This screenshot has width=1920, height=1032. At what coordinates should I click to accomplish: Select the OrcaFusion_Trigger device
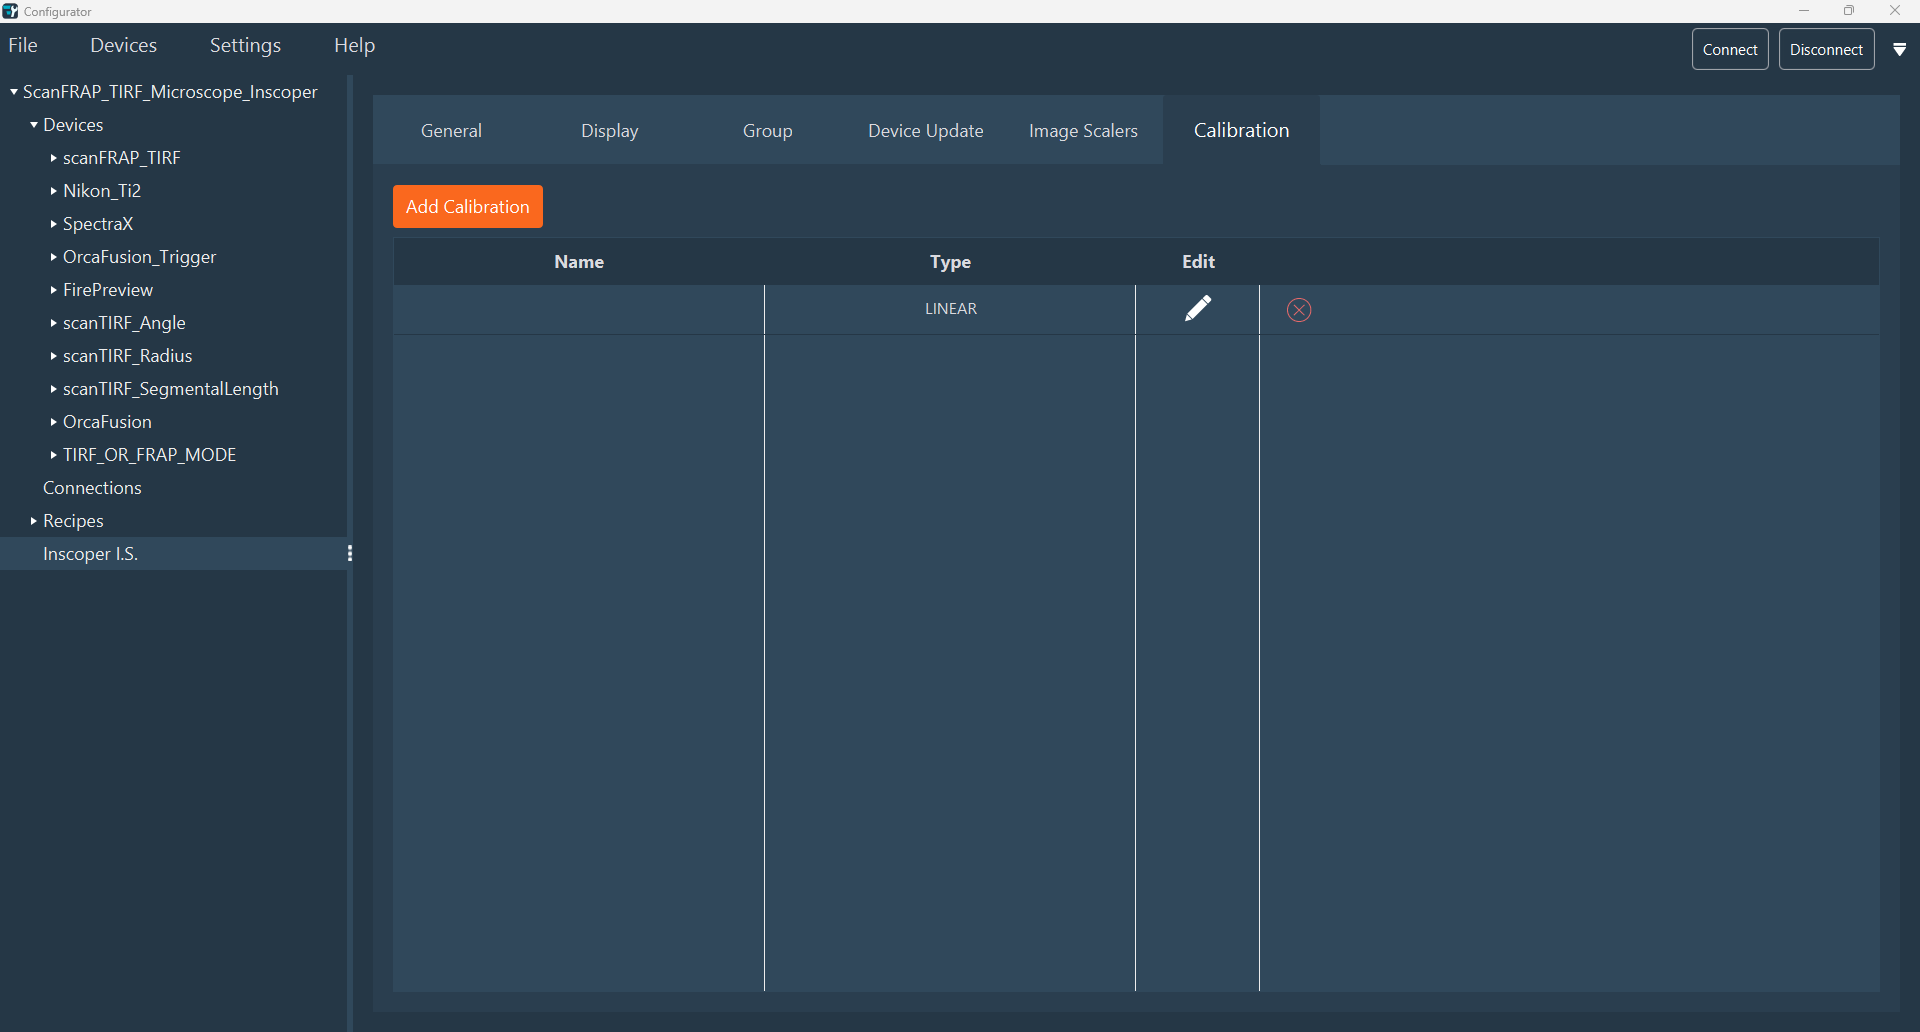point(139,257)
